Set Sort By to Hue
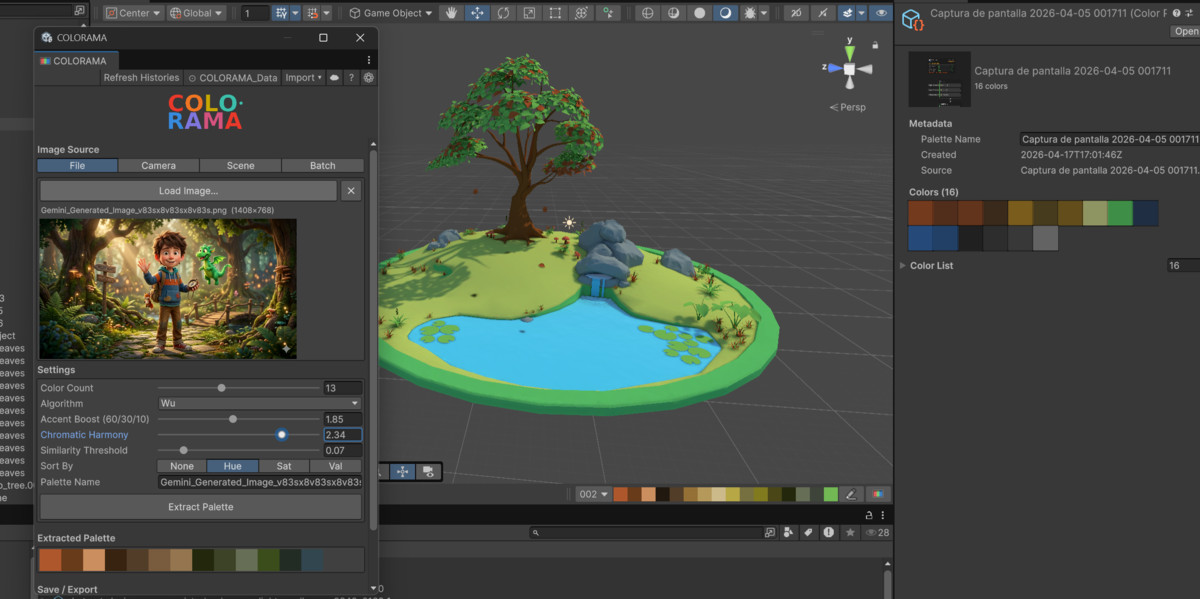This screenshot has height=599, width=1200. [x=232, y=466]
